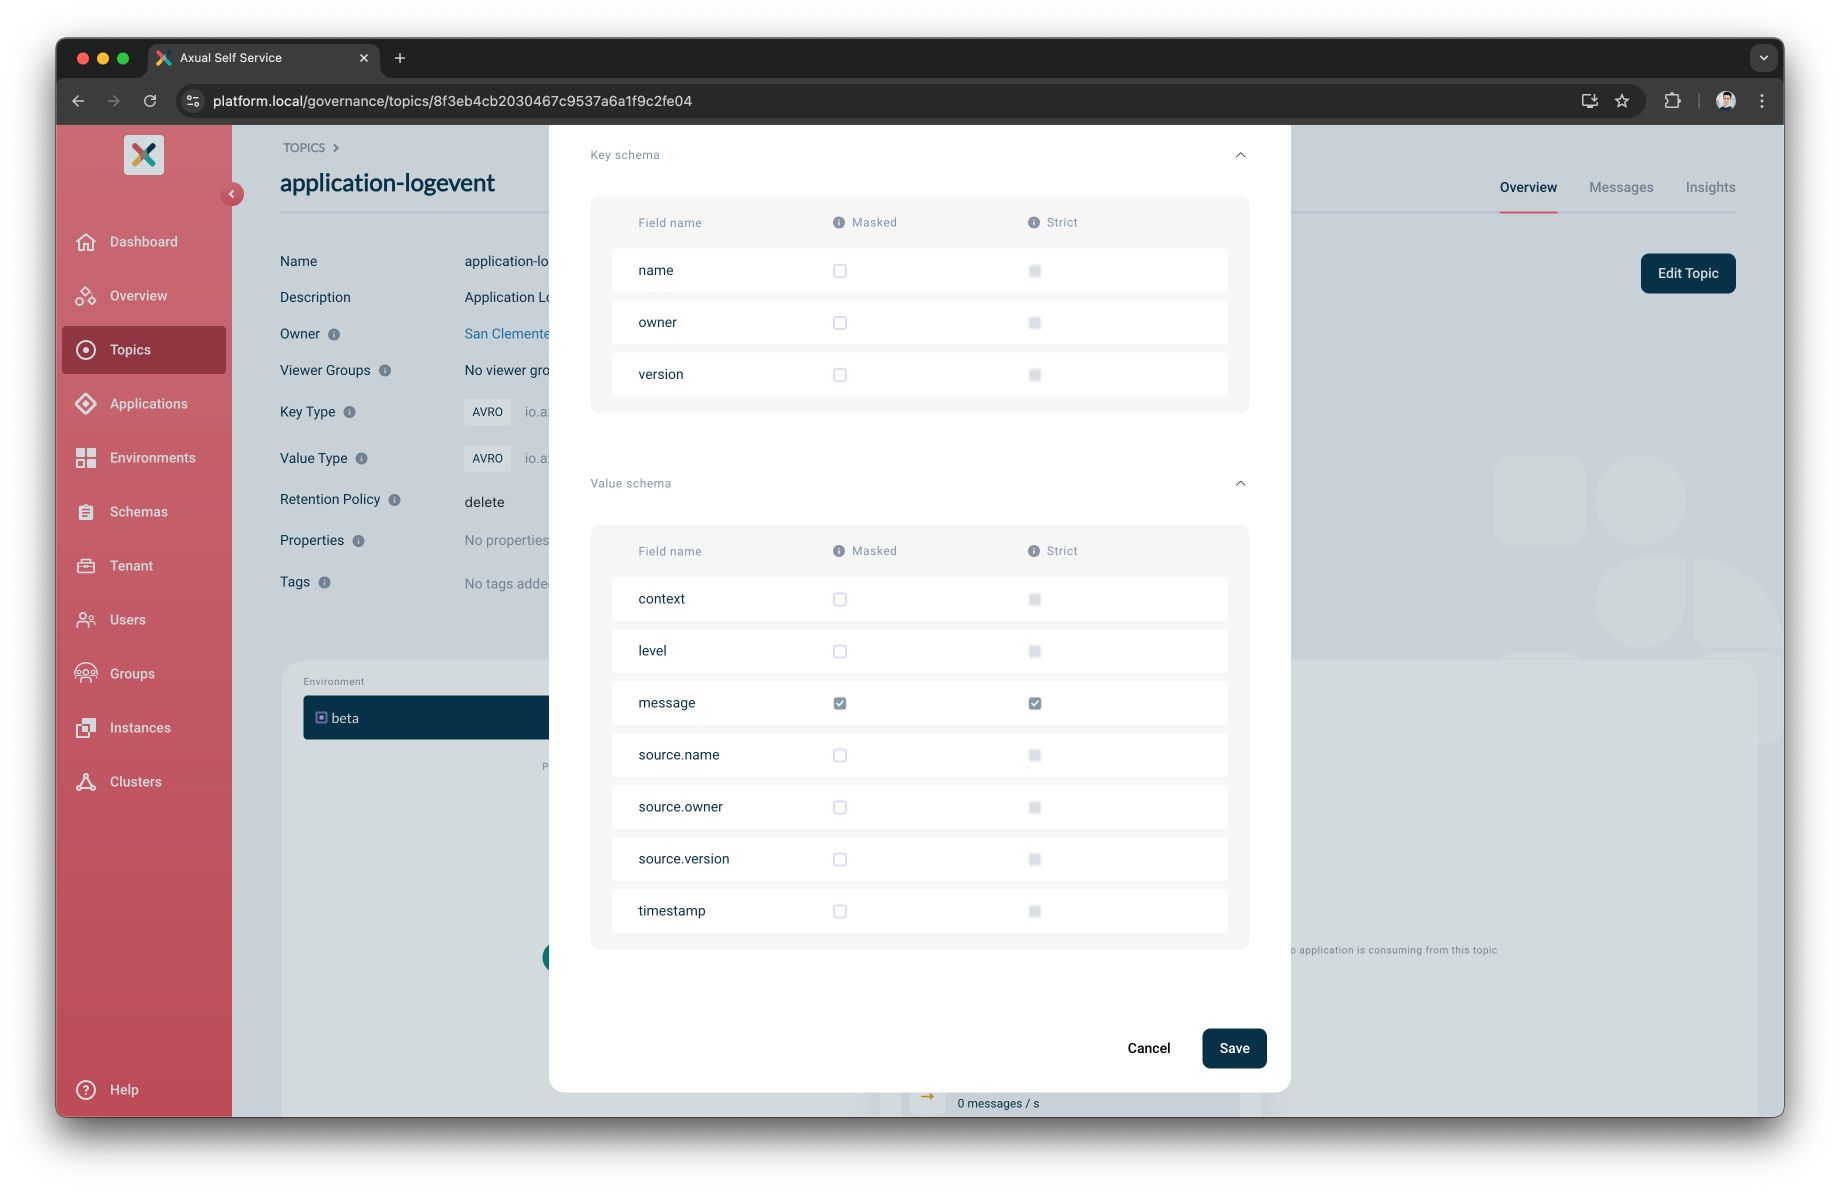Uncheck Masked checkbox for message field

point(840,704)
